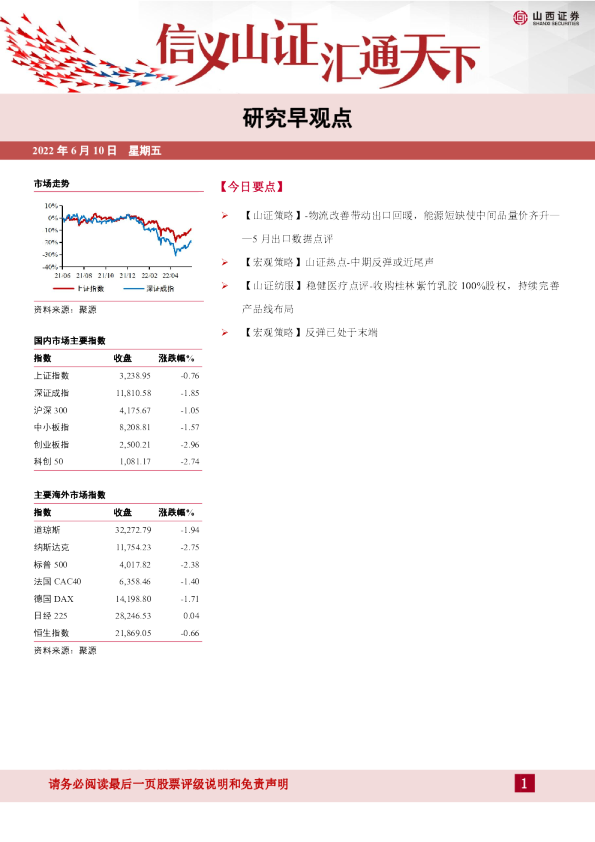Image resolution: width=595 pixels, height=842 pixels.
Task: Select the 纳斯达克 row in overseas table
Action: click(x=117, y=547)
